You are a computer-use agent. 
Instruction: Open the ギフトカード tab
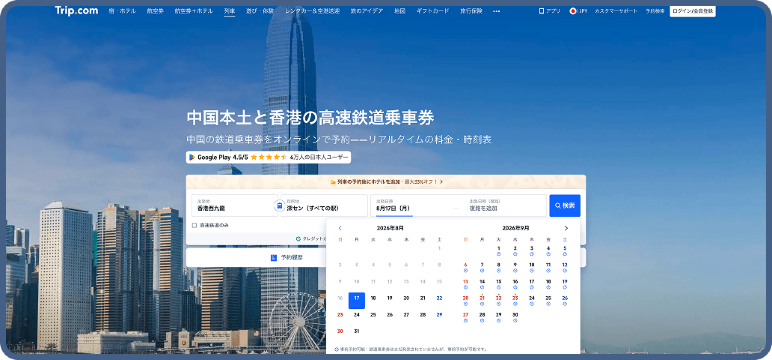[x=433, y=11]
